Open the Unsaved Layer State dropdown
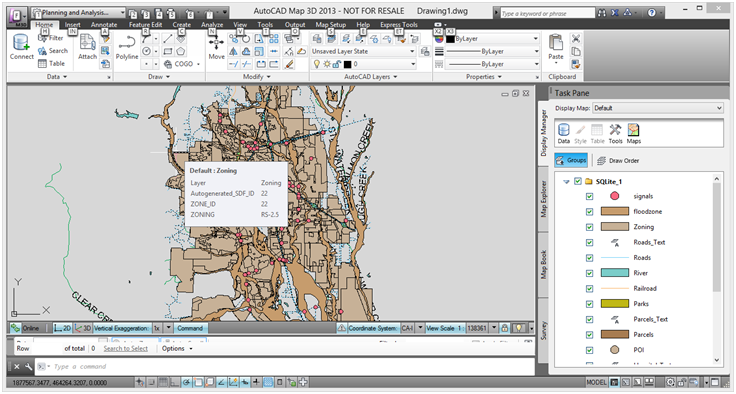The image size is (736, 394). pyautogui.click(x=363, y=51)
